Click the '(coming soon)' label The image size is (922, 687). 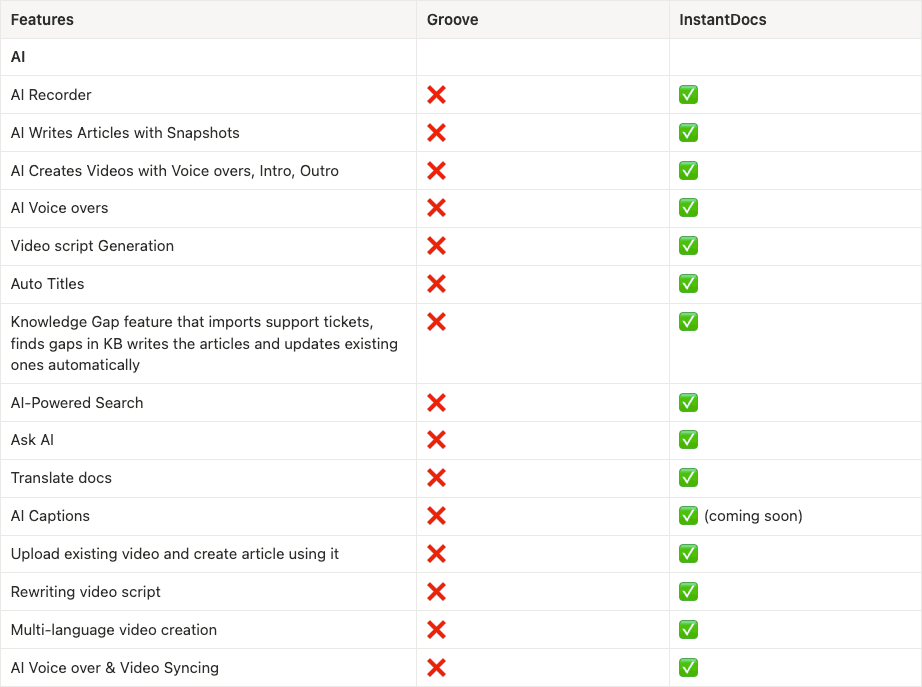click(753, 516)
